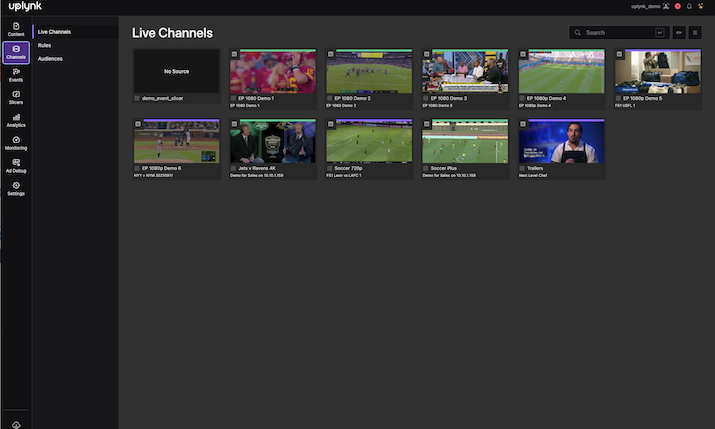The width and height of the screenshot is (715, 429).
Task: Open the Rules tab
Action: (x=45, y=46)
